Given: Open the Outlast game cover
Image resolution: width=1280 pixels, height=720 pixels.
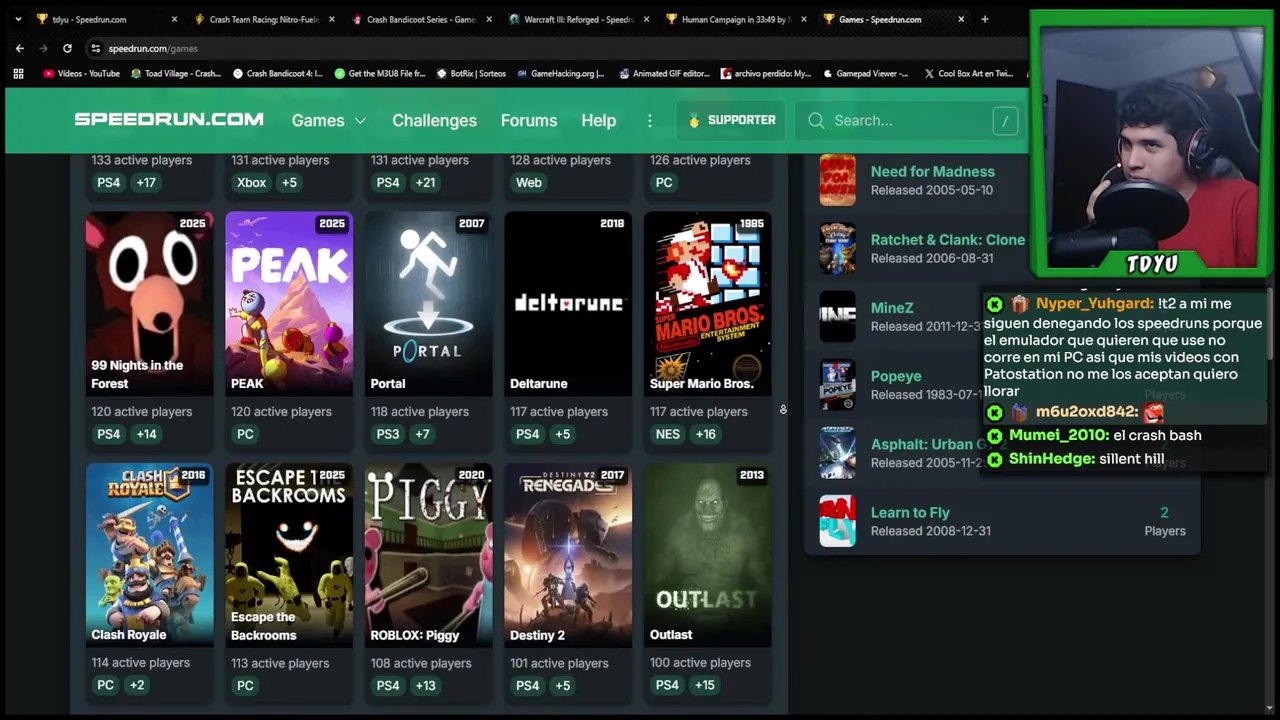Looking at the screenshot, I should tap(708, 555).
